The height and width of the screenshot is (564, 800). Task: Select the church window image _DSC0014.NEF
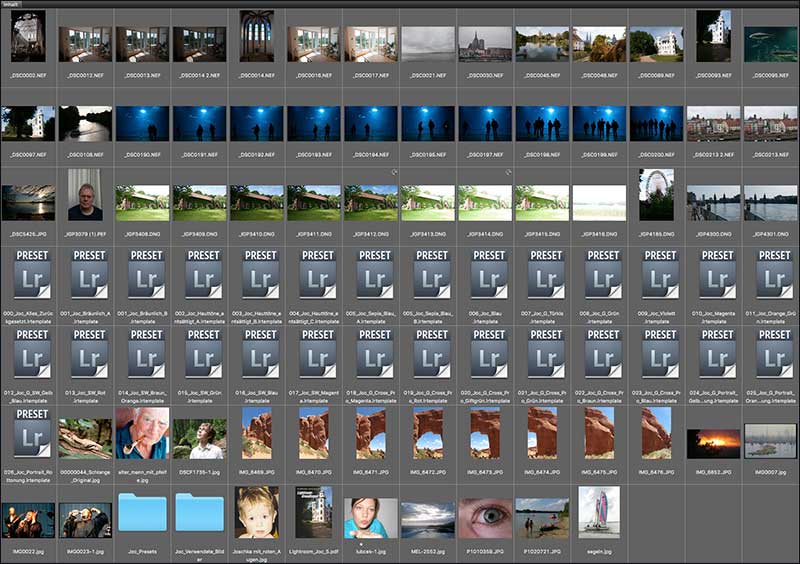257,37
